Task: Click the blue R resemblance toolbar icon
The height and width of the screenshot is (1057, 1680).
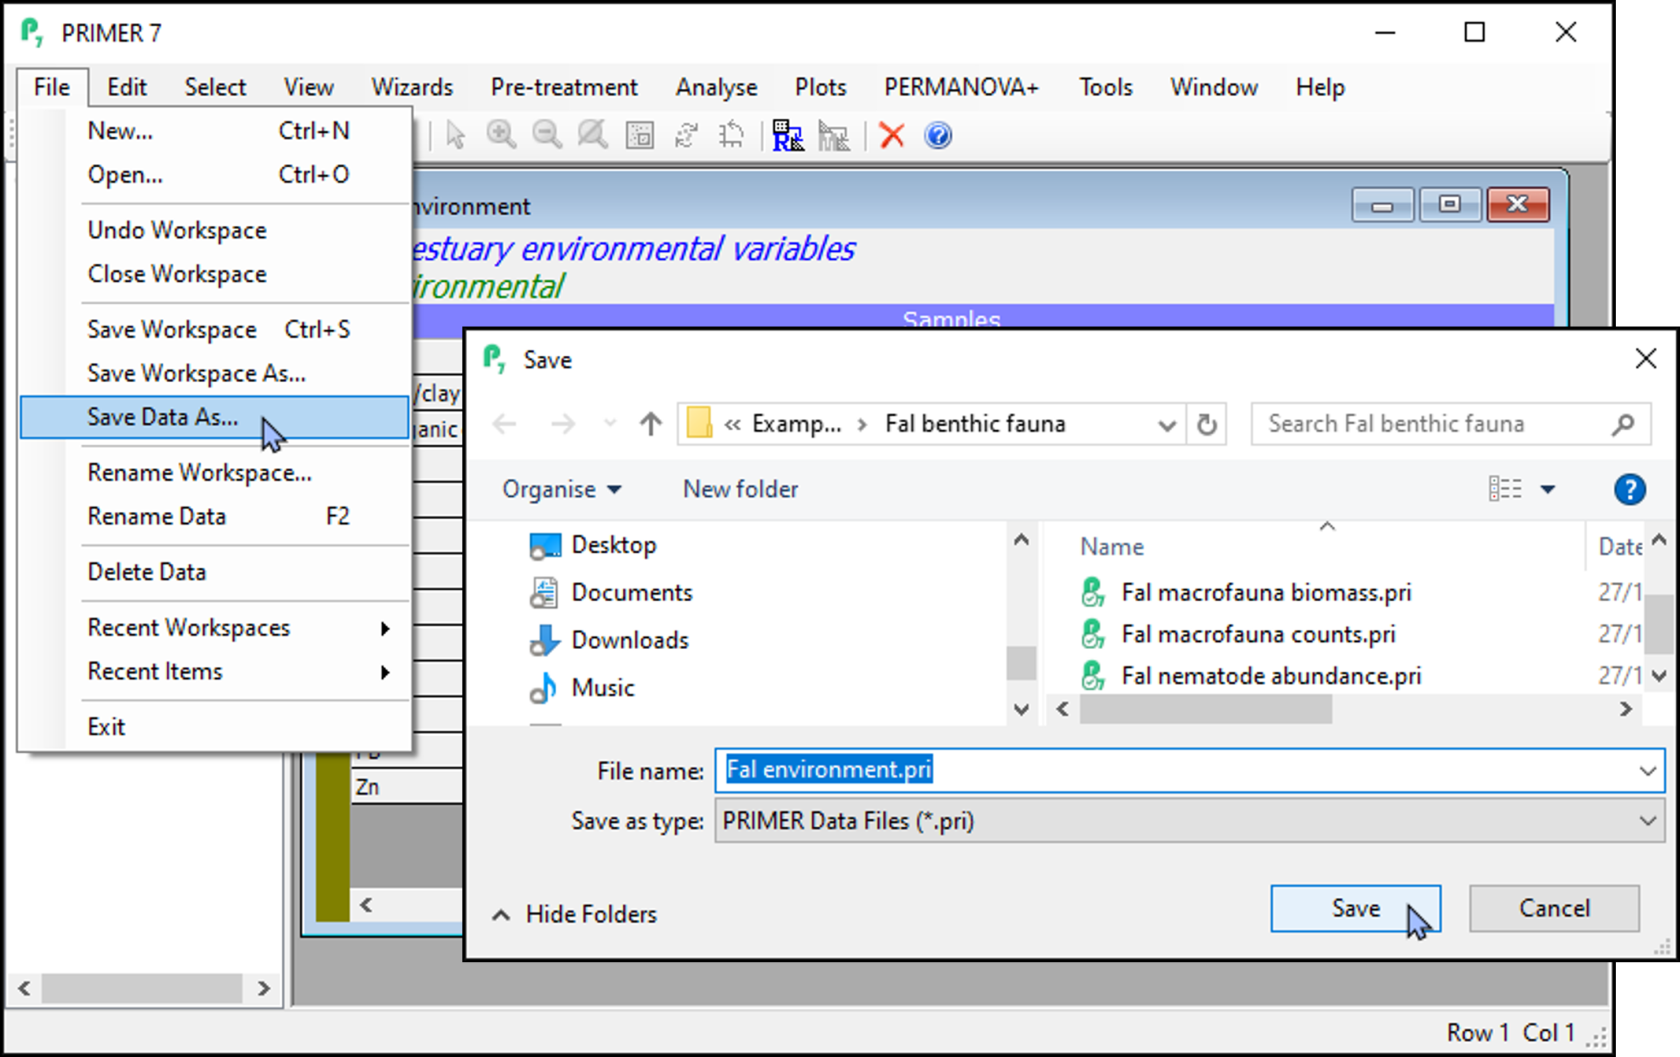Action: click(x=788, y=135)
